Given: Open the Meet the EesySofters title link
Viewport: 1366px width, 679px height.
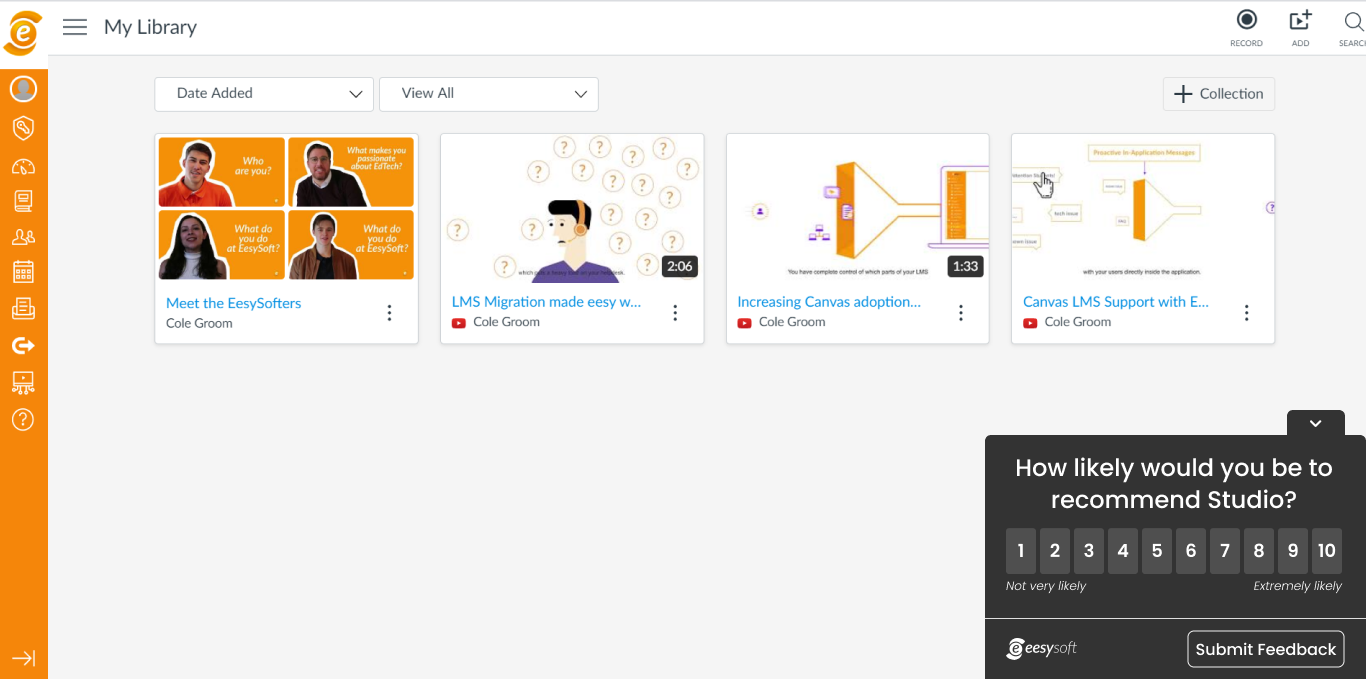Looking at the screenshot, I should click(233, 303).
